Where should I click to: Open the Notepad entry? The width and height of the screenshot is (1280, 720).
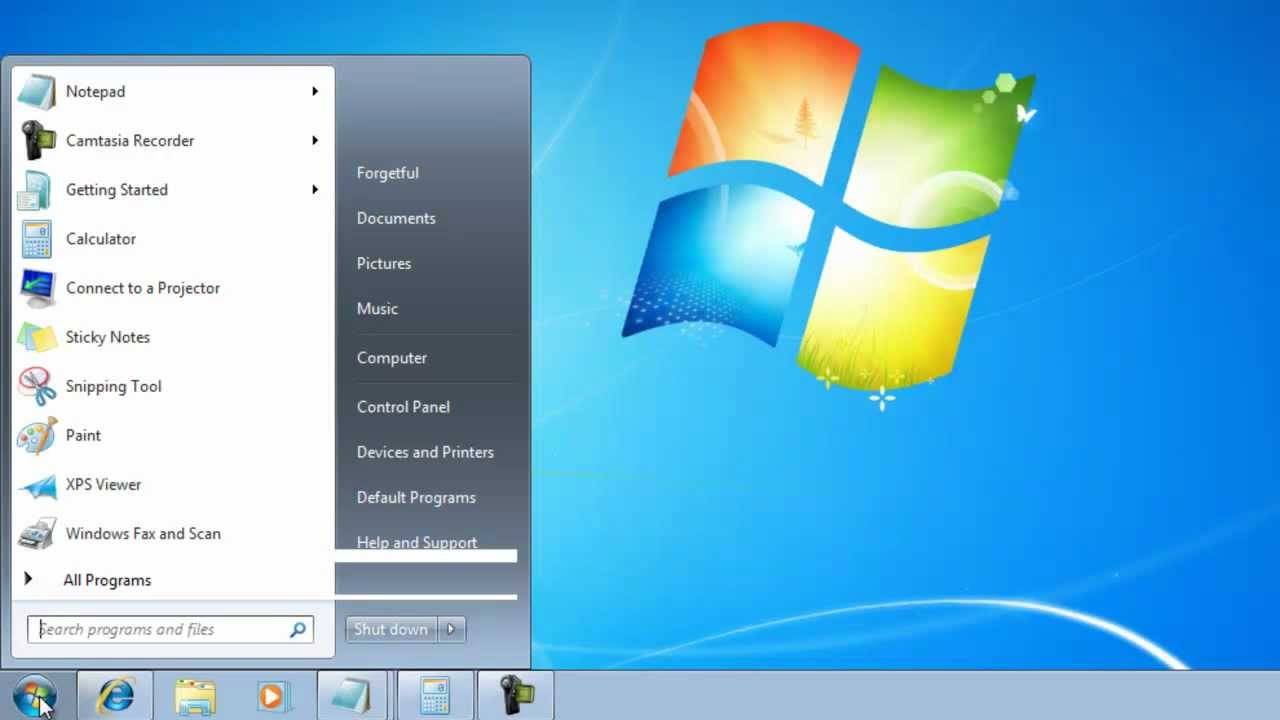(172, 91)
